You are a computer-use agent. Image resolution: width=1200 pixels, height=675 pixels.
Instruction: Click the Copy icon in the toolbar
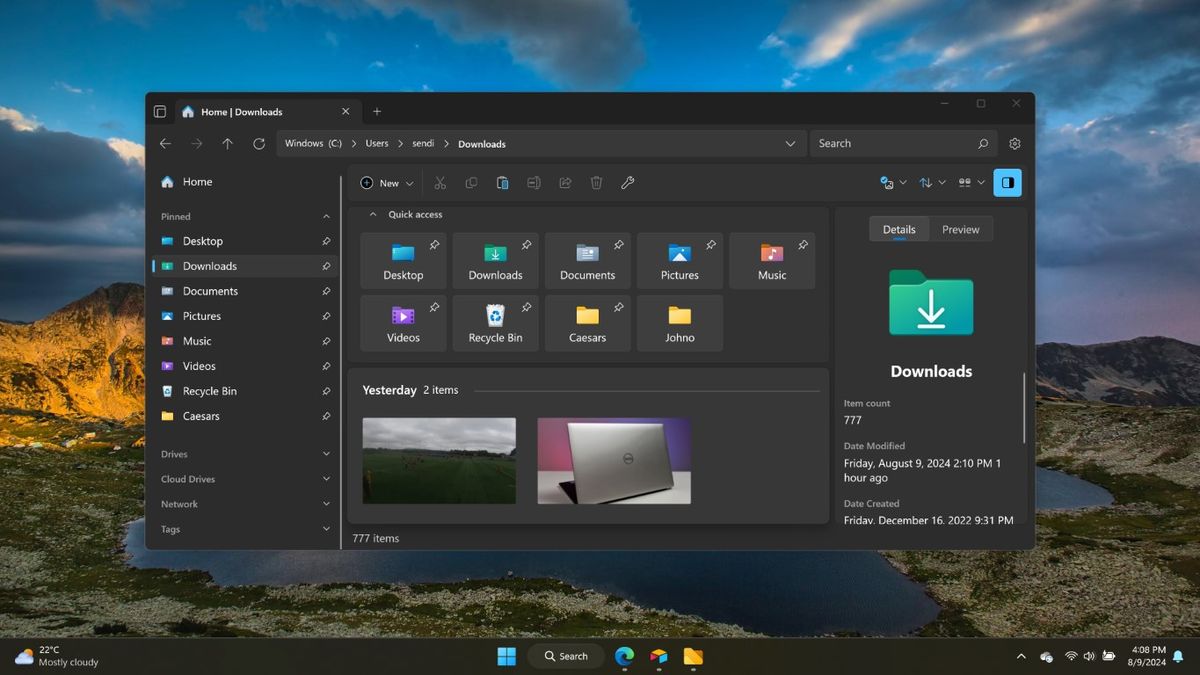[471, 182]
